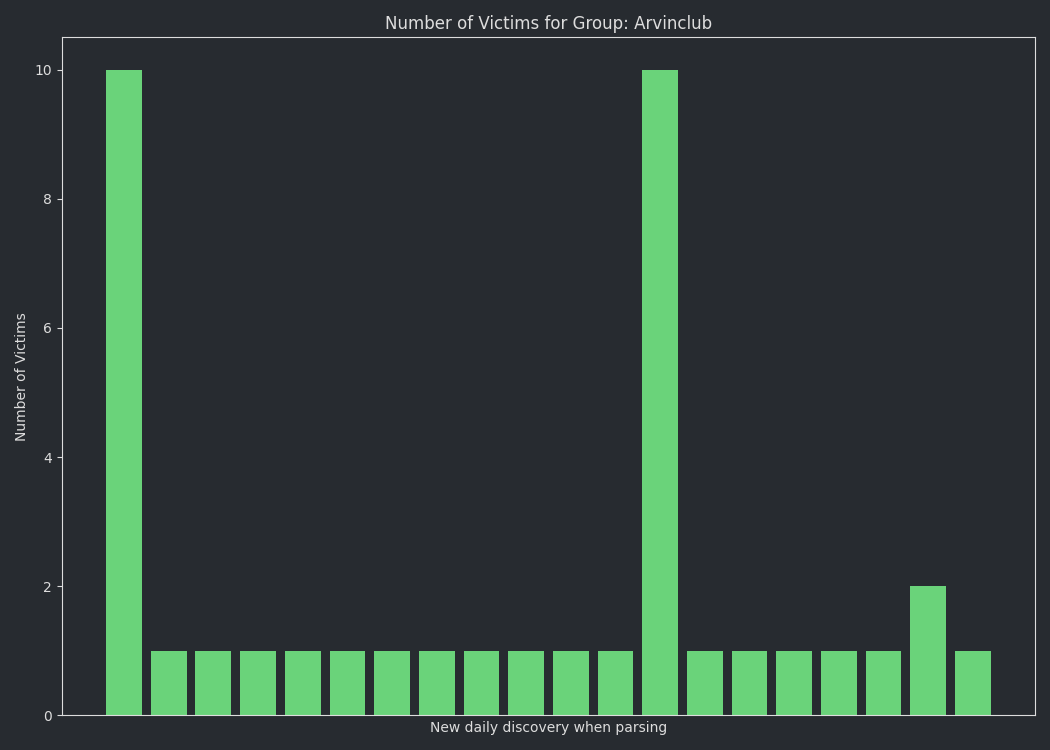
Task: Click the chart title mentioning Arvinclub
Action: tap(548, 23)
